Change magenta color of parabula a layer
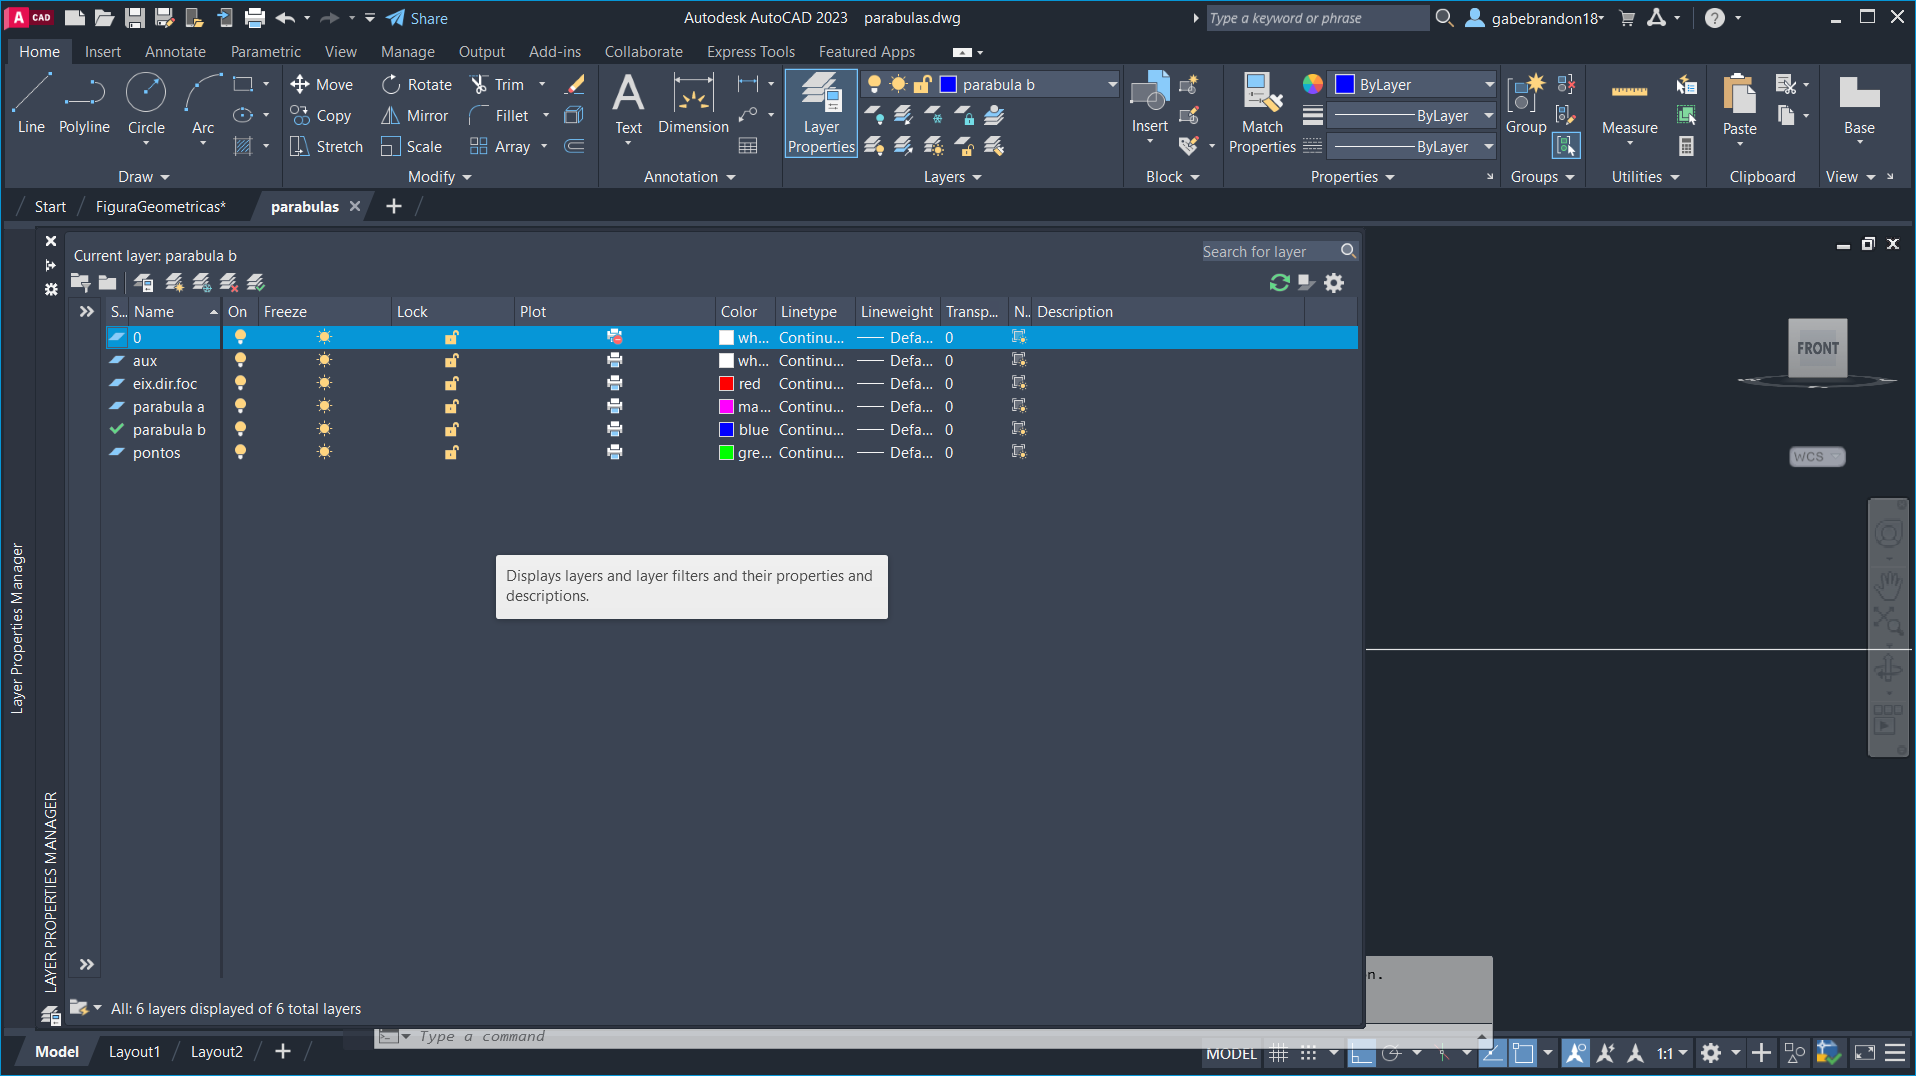Viewport: 1916px width, 1076px height. (727, 406)
